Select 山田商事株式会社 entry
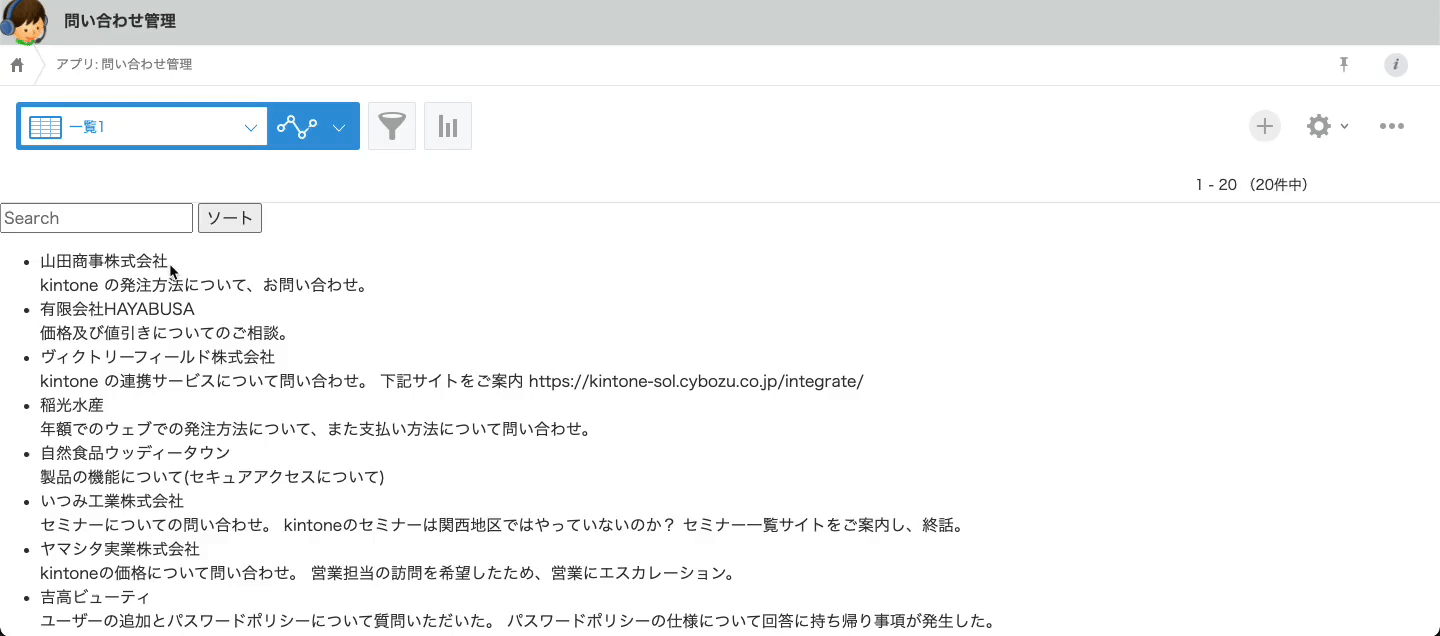This screenshot has width=1440, height=636. click(104, 261)
